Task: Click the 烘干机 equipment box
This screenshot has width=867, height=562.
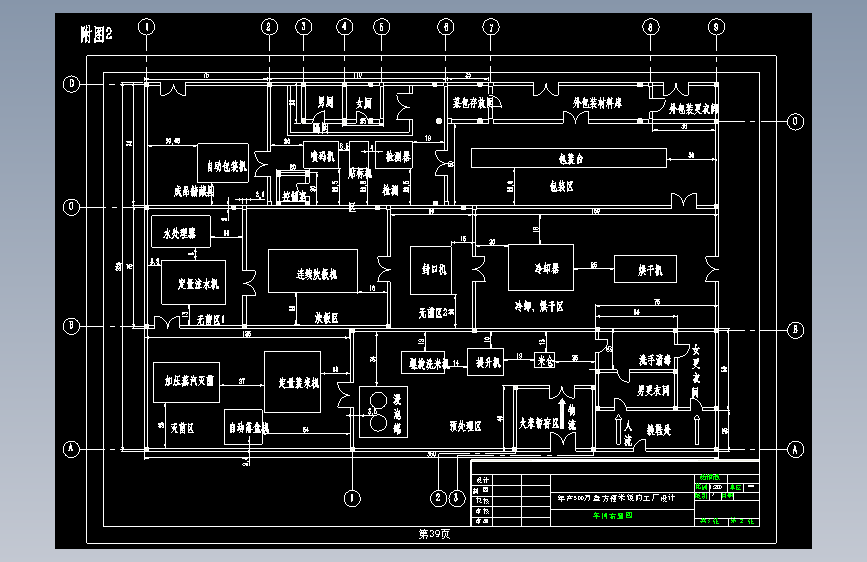Action: click(x=645, y=269)
